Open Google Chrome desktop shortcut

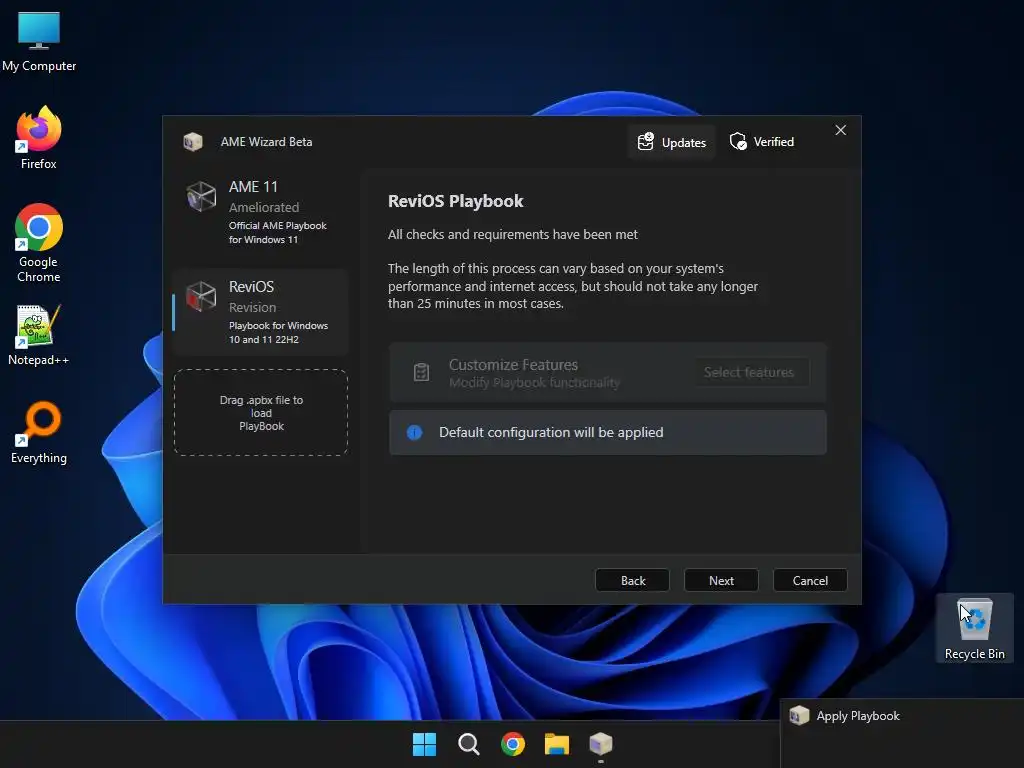coord(39,243)
